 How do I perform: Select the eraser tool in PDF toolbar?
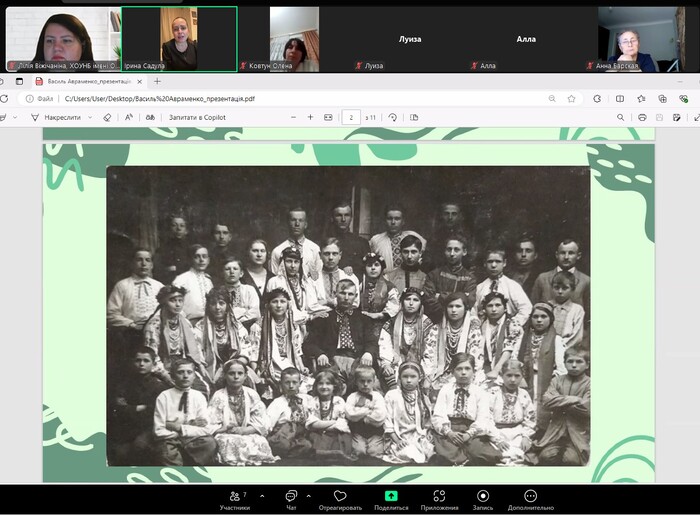107,117
